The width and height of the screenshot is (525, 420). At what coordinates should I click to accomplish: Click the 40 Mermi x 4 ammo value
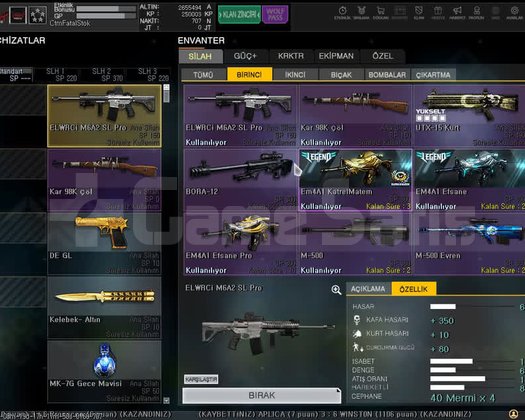coord(463,398)
